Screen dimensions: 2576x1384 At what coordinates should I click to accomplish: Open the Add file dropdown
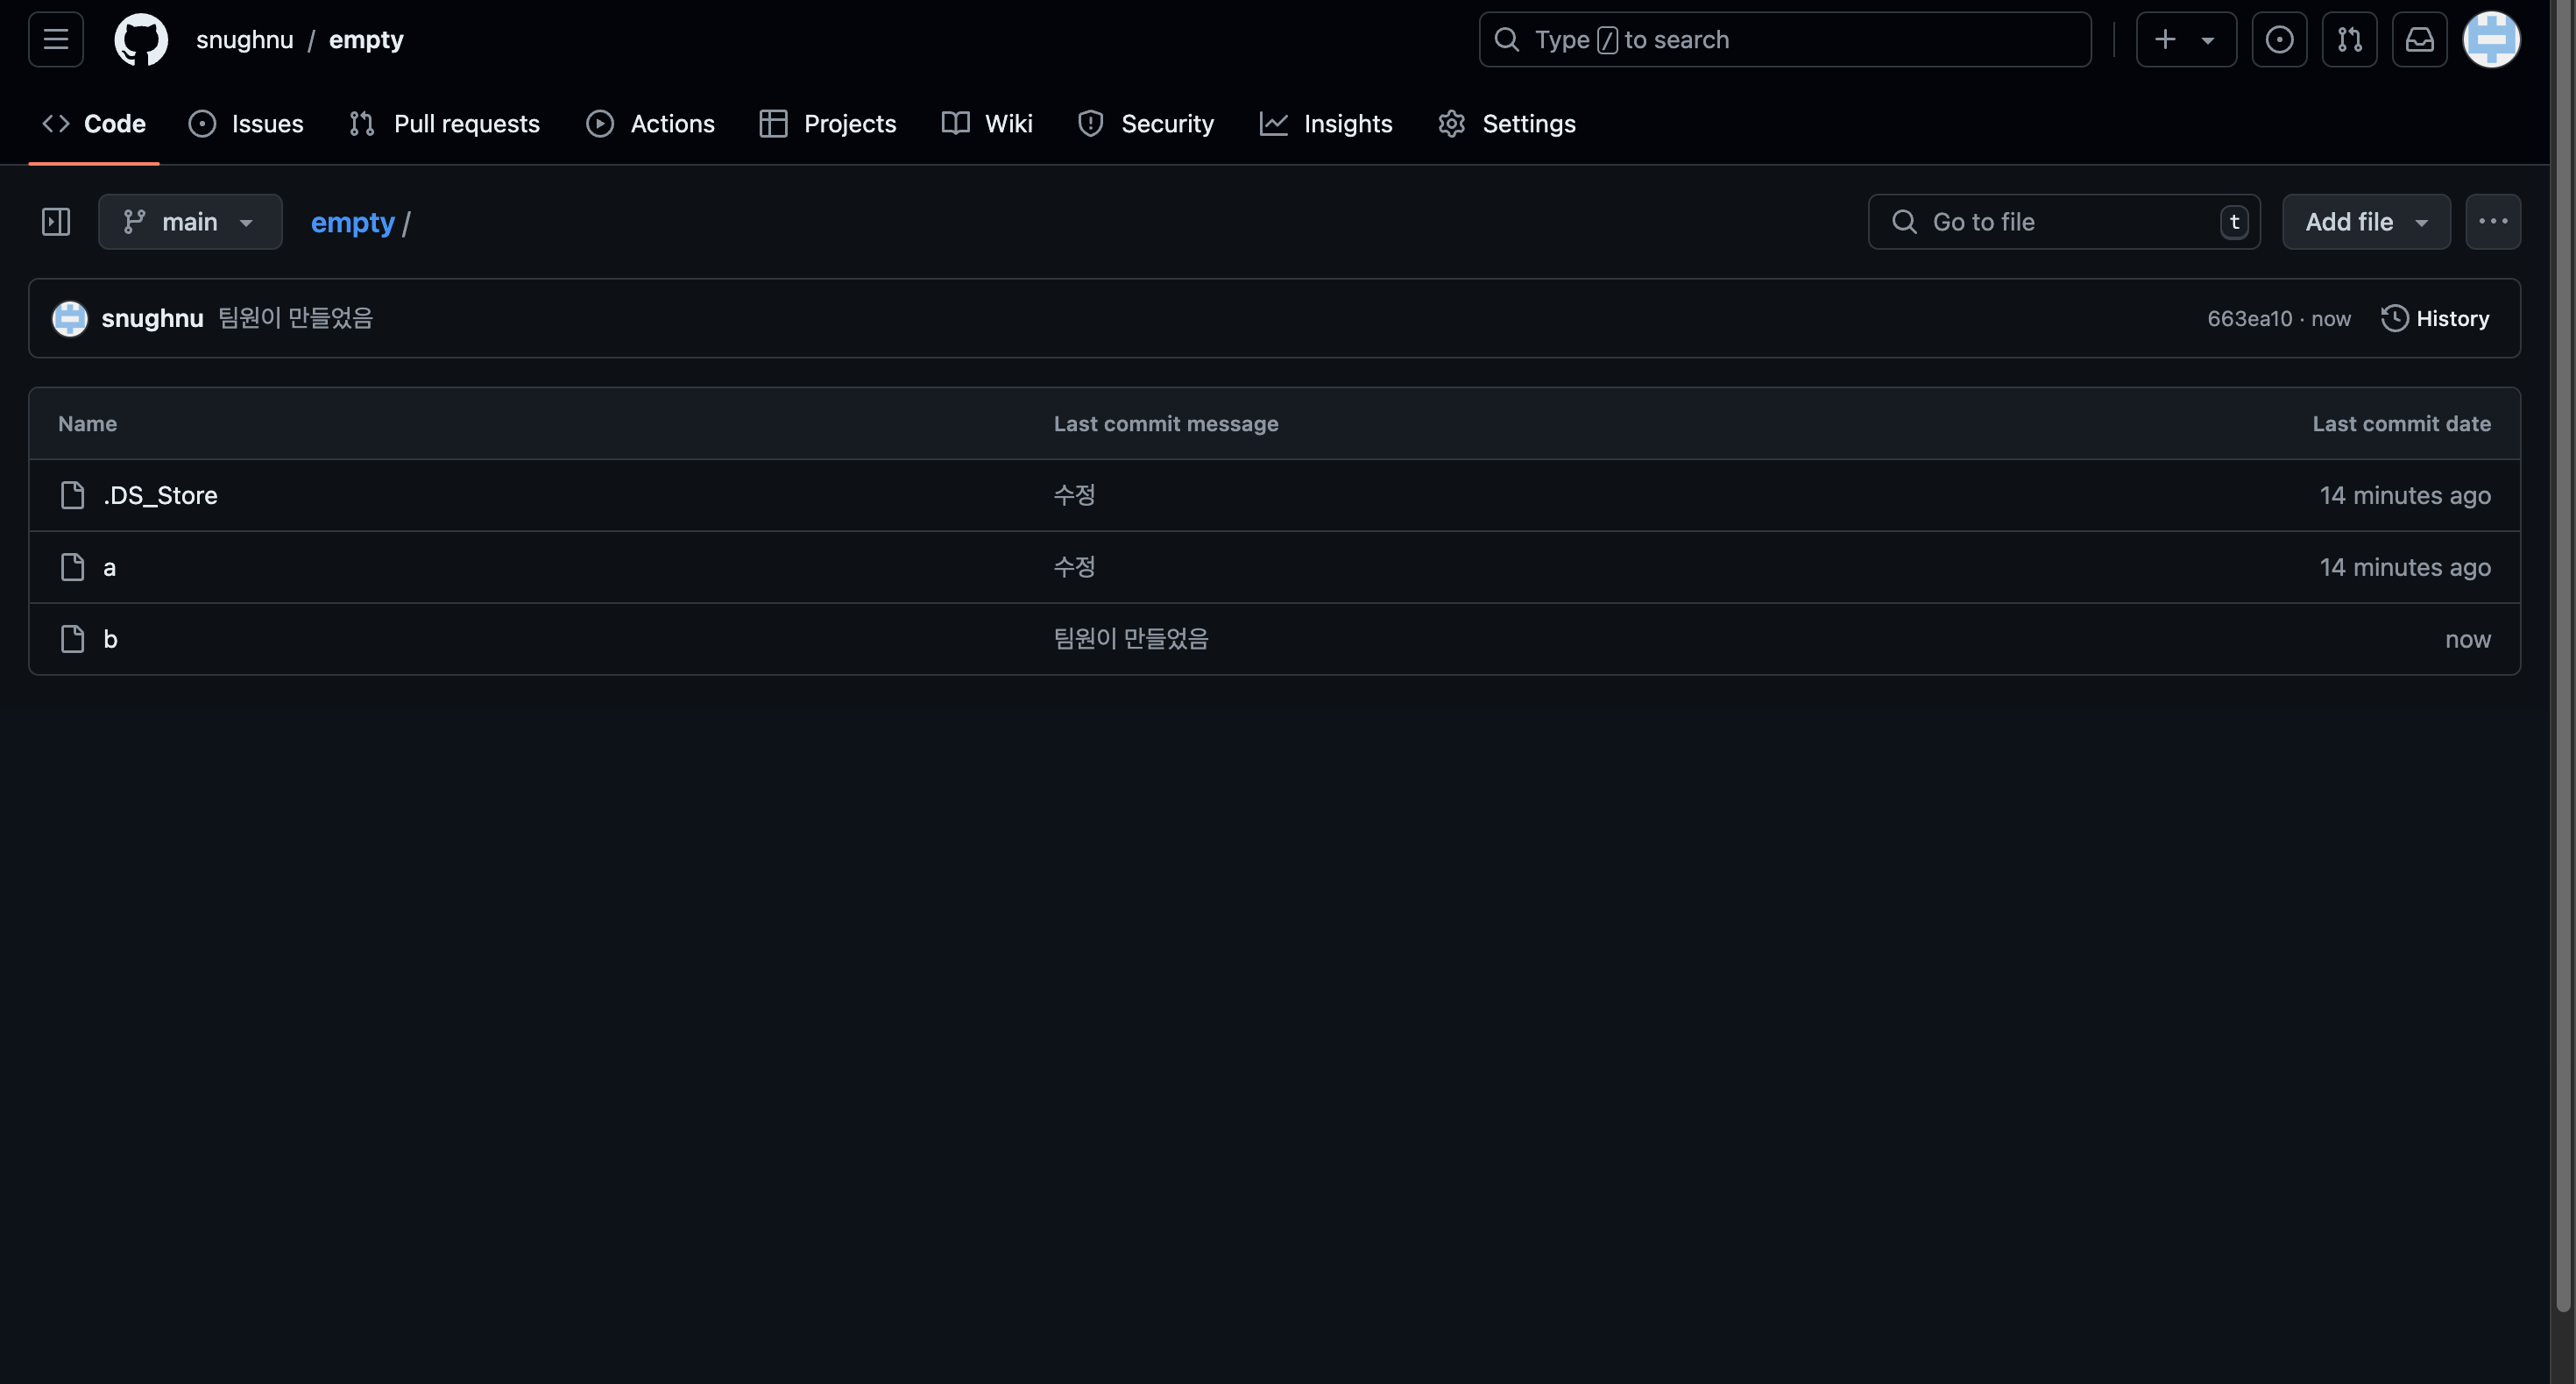click(2365, 222)
